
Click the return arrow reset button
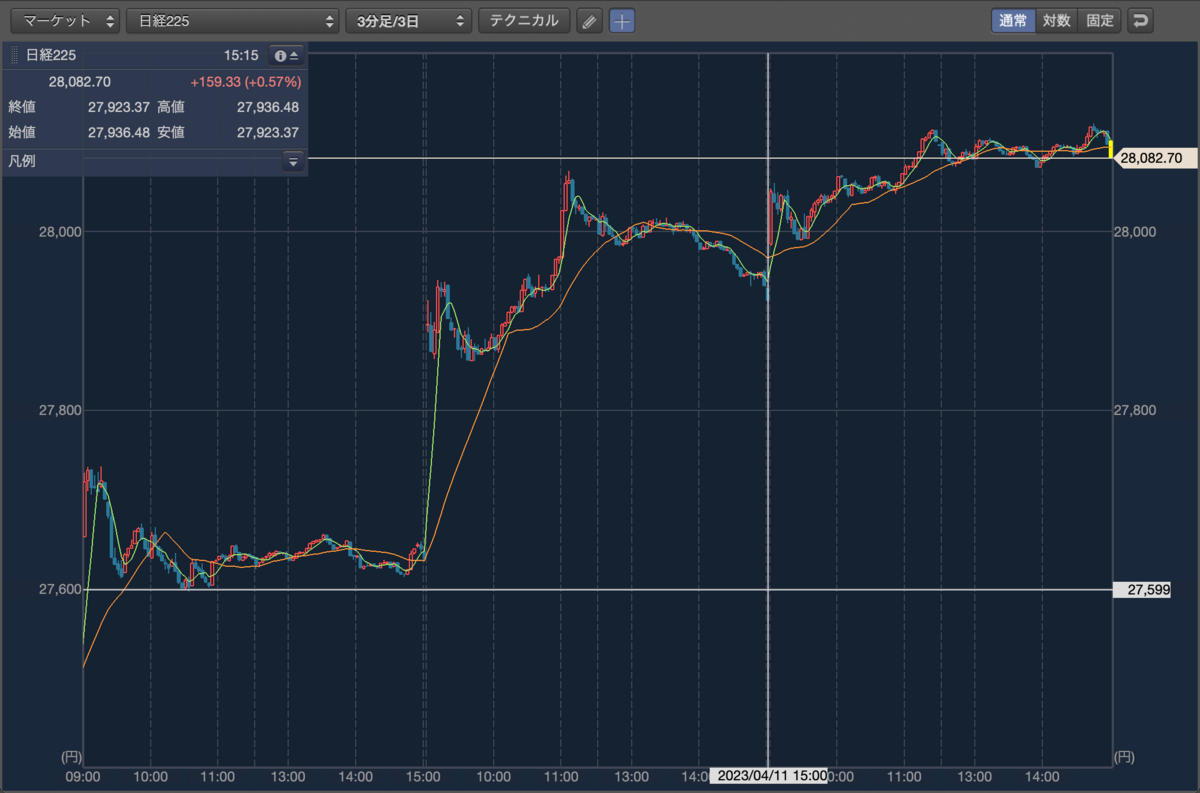(x=1140, y=20)
